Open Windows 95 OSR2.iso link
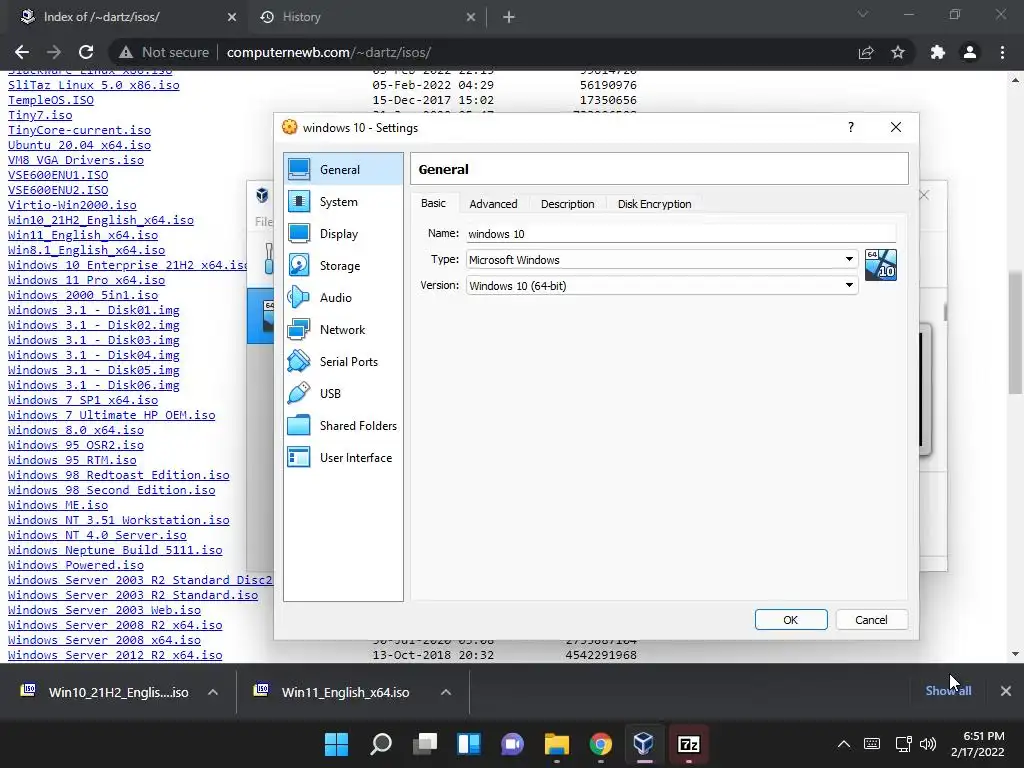This screenshot has width=1024, height=768. (x=76, y=445)
